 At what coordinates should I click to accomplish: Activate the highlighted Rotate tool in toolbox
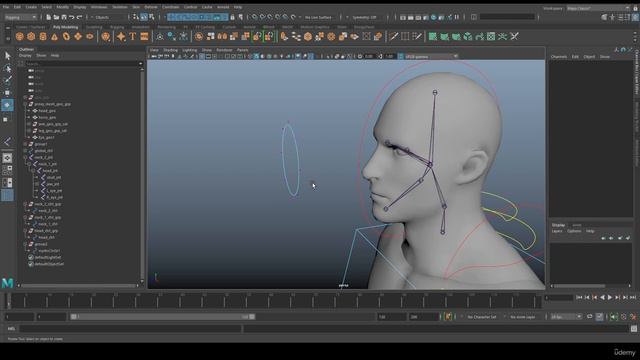(x=7, y=105)
